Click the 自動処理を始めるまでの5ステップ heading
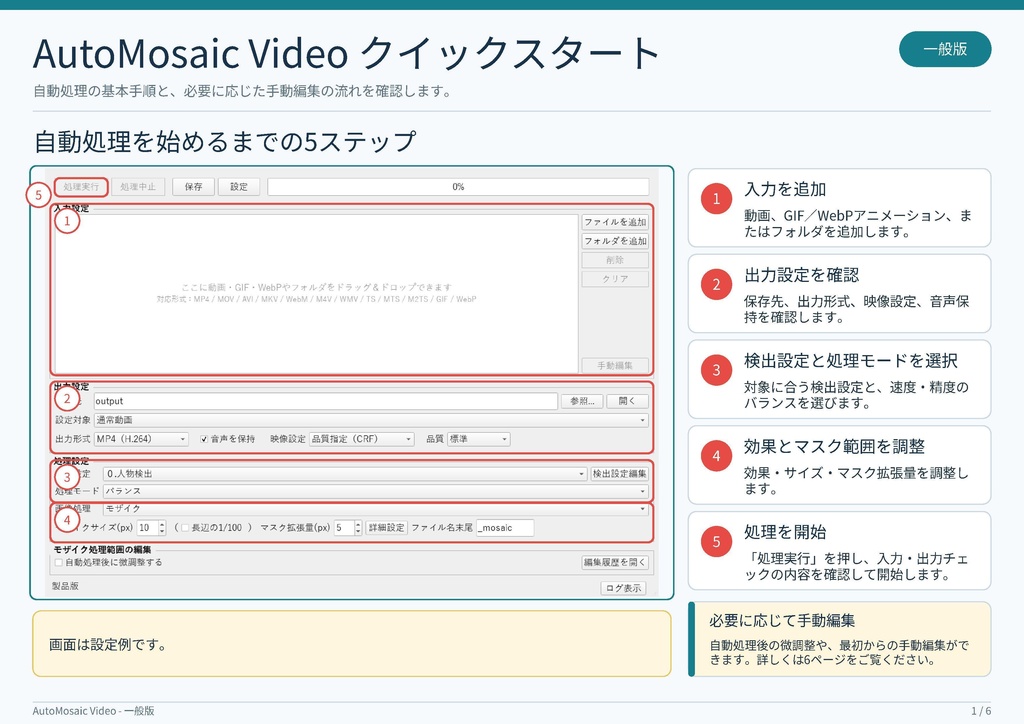1024x724 pixels. click(225, 142)
